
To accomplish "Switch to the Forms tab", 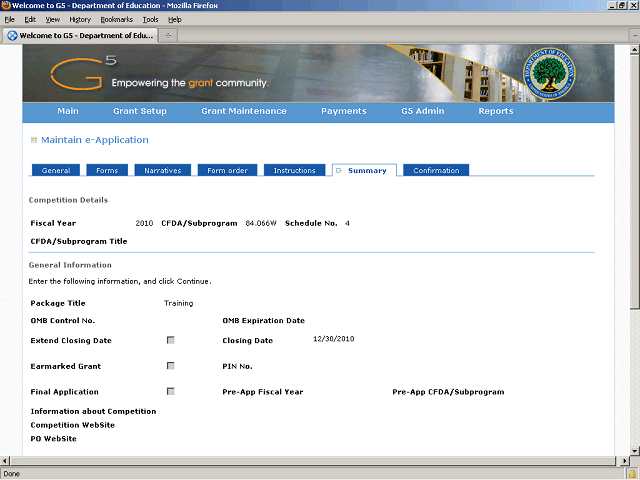I will tap(107, 170).
